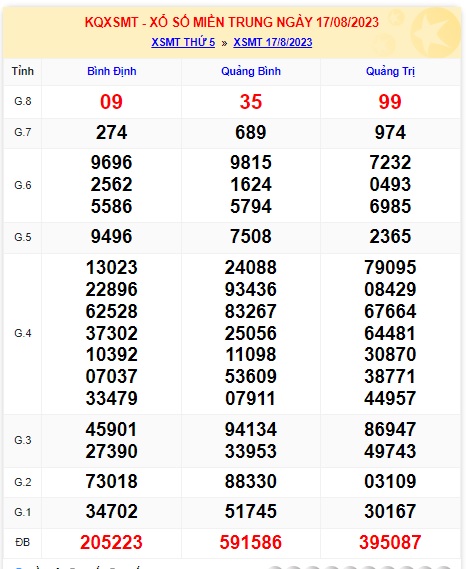Select Quảng Trị G.1 number 30167
The image size is (466, 569).
[390, 512]
